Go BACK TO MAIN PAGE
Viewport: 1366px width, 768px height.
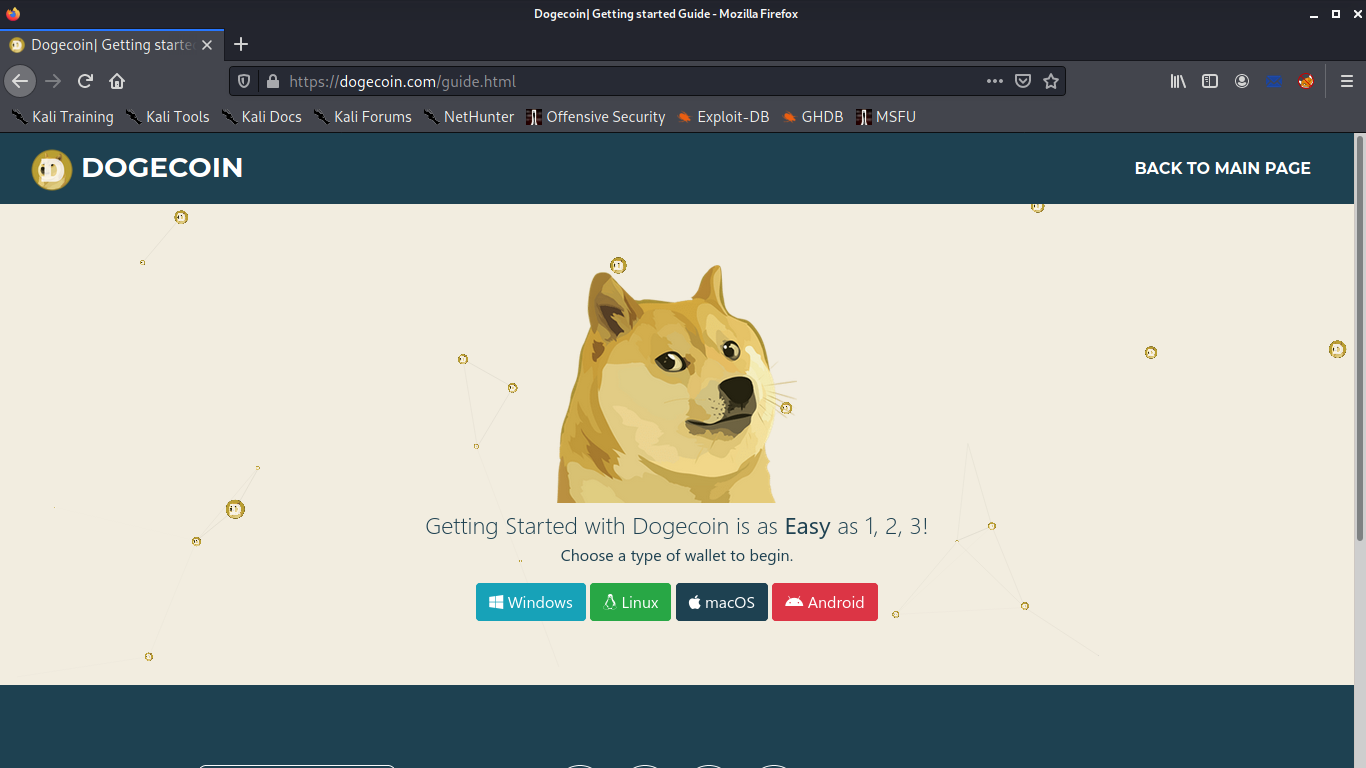1222,168
